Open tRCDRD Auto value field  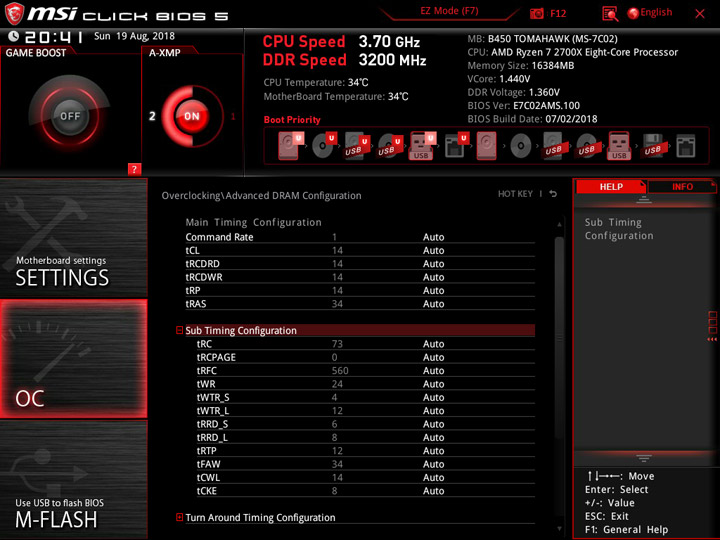(433, 264)
